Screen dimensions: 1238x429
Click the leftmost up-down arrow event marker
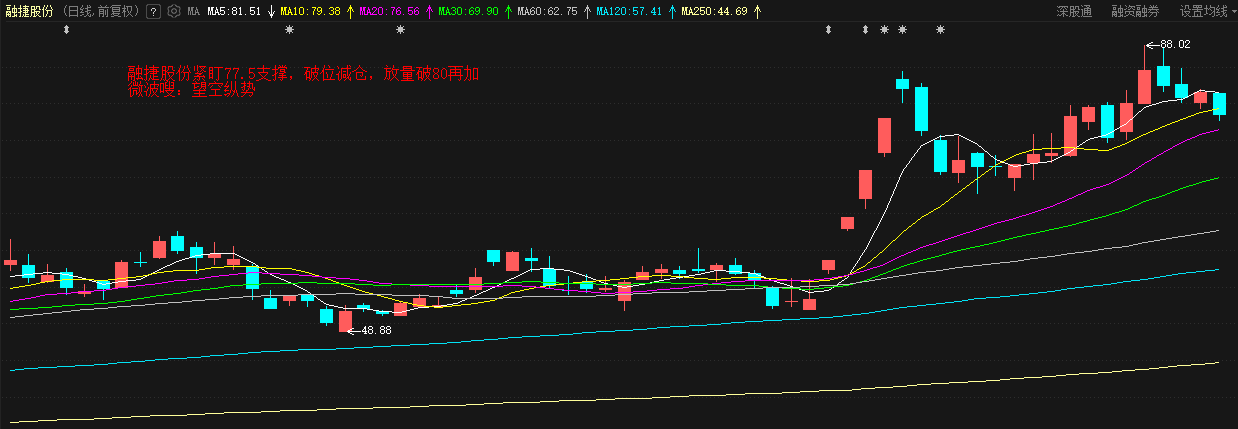point(67,30)
